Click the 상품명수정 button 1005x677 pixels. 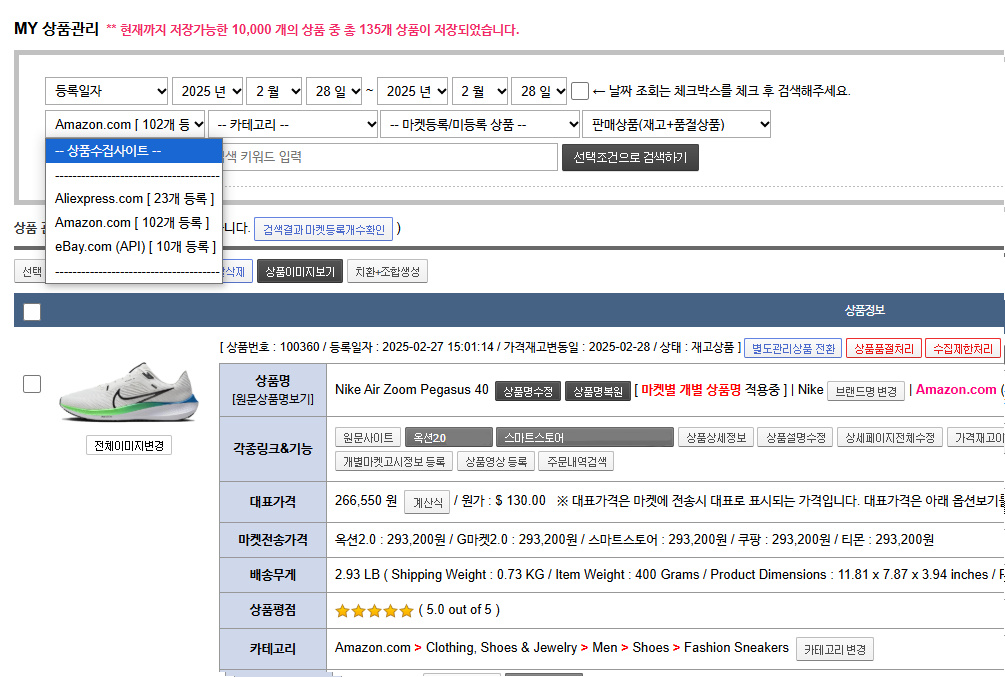527,391
